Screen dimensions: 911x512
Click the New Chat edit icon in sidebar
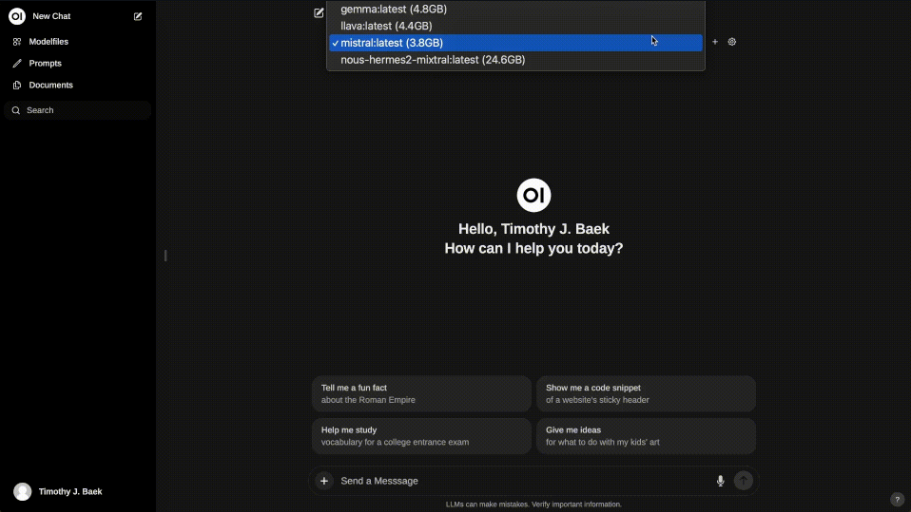tap(138, 16)
